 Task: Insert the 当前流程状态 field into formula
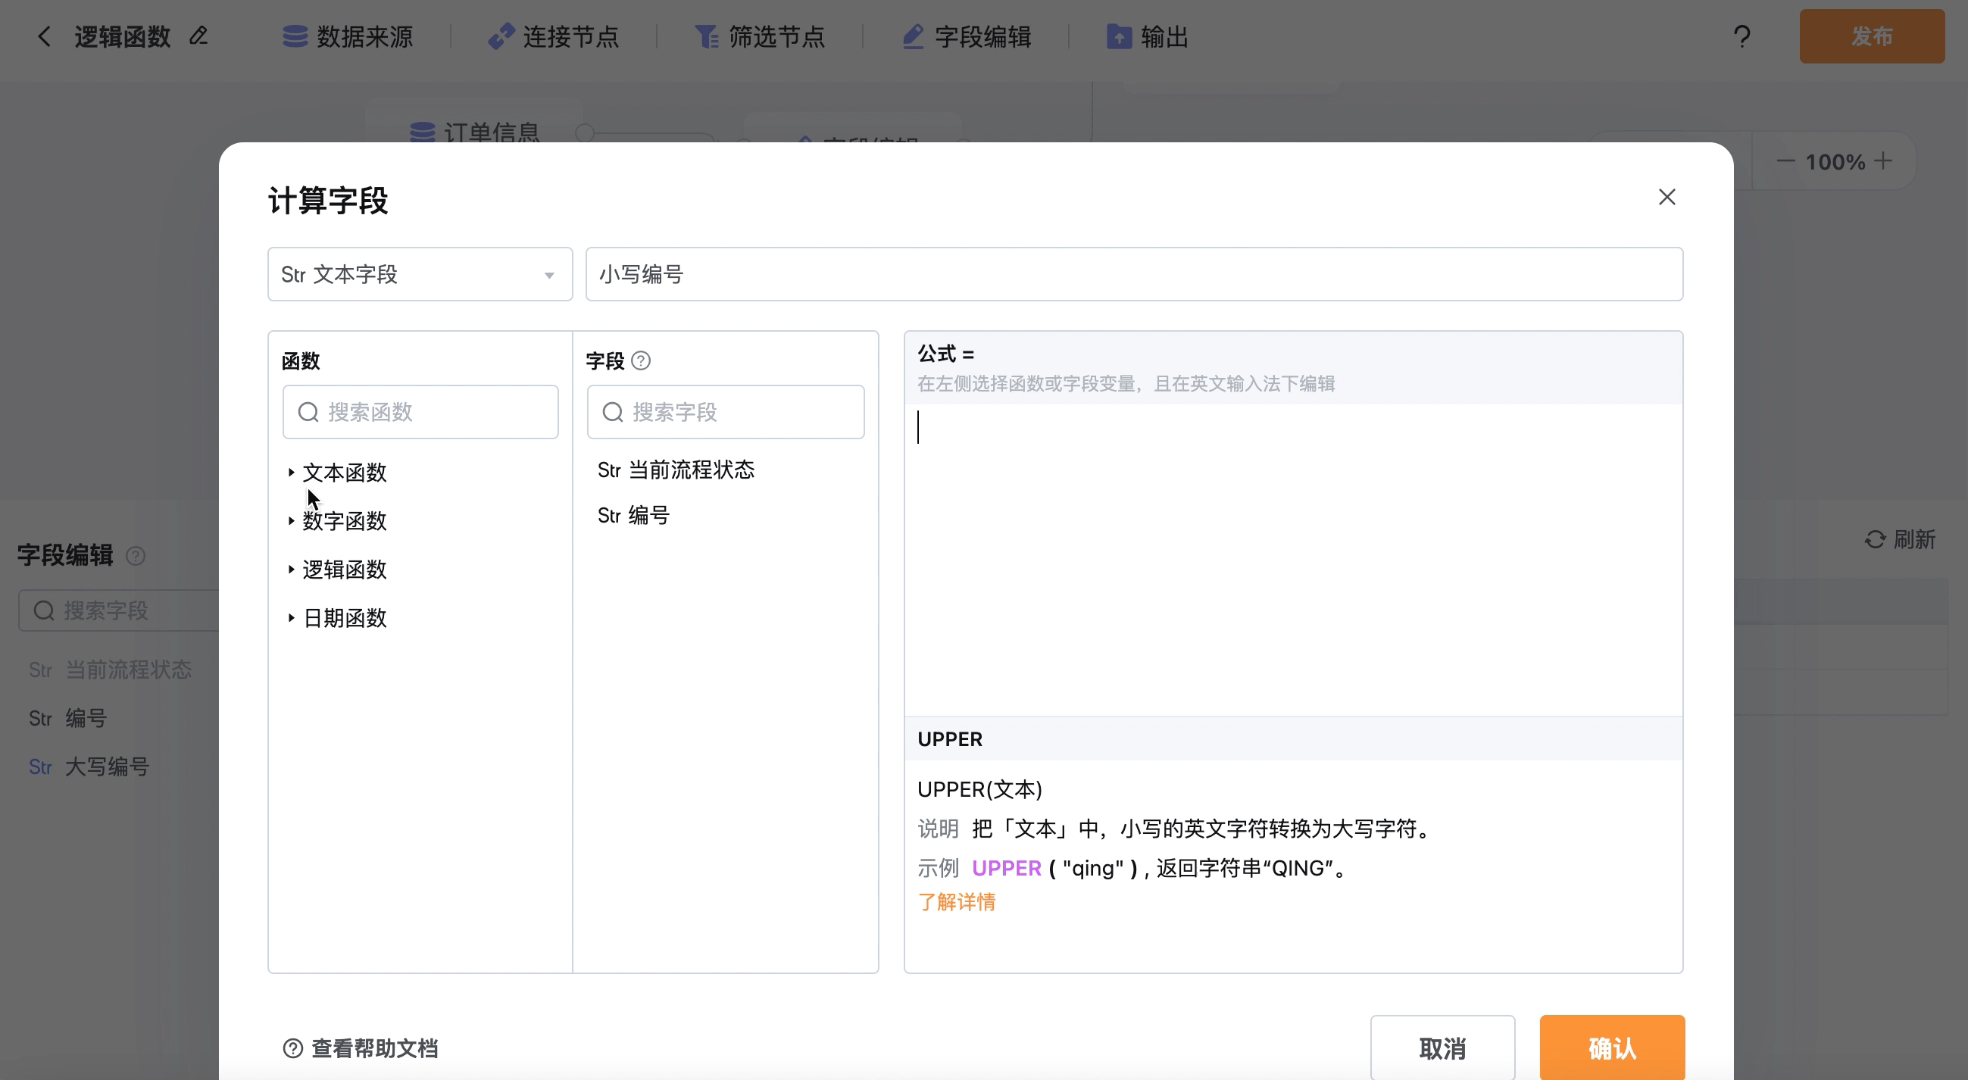click(676, 470)
